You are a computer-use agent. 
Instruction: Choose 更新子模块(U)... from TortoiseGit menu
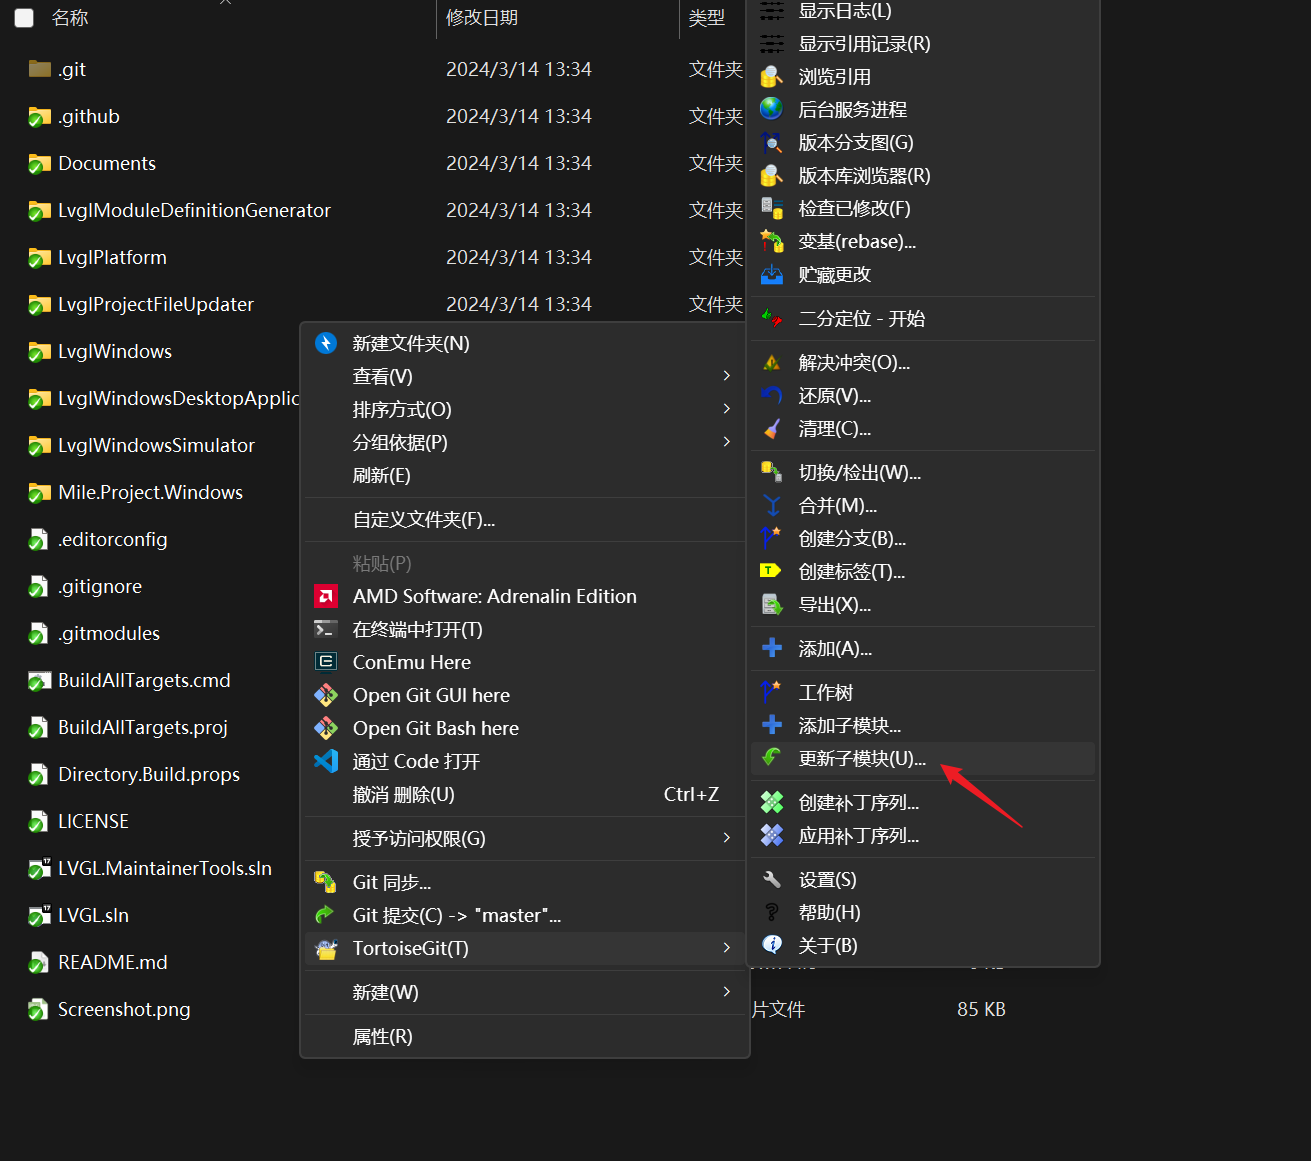pyautogui.click(x=923, y=759)
